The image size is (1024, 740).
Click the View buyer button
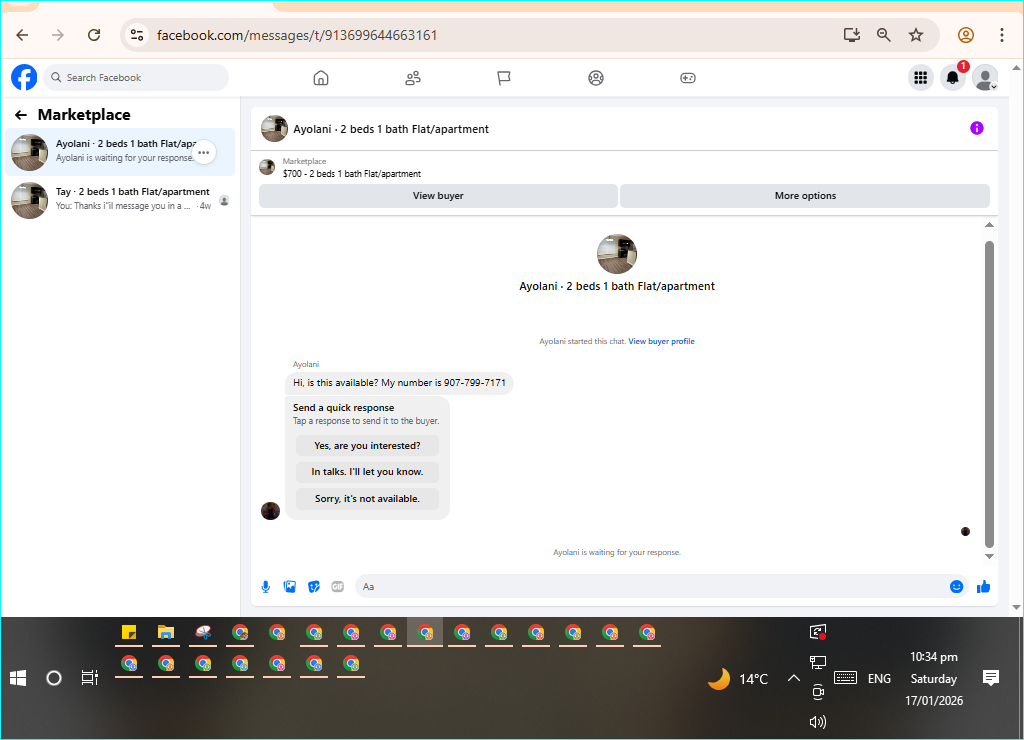pos(438,196)
